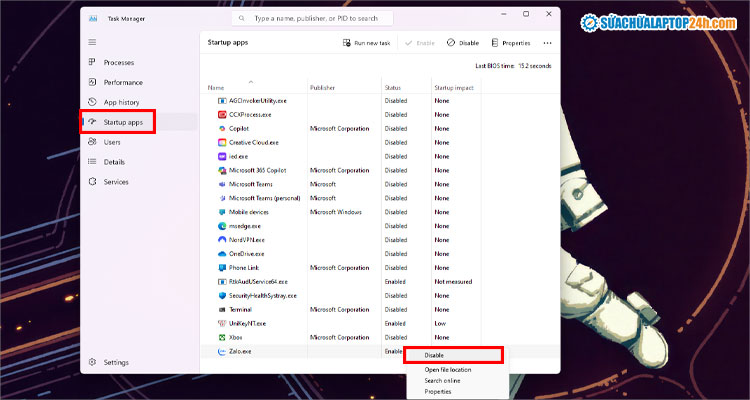Select the UniKeyNT.exe startup entry
This screenshot has height=400, width=750.
click(x=247, y=324)
